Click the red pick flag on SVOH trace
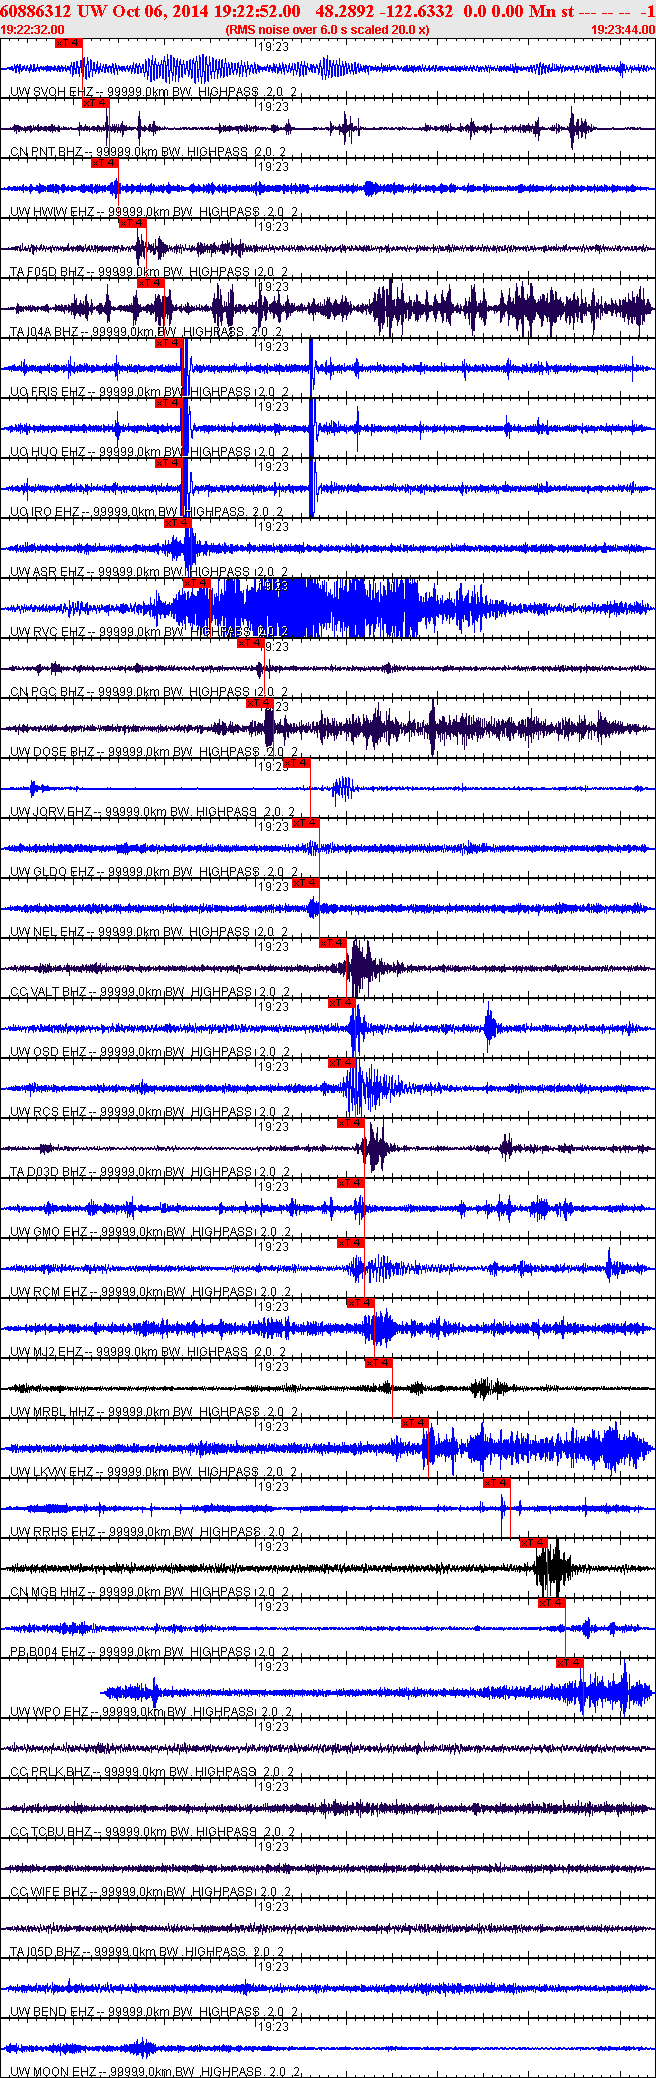This screenshot has height=2078, width=656. tap(68, 43)
